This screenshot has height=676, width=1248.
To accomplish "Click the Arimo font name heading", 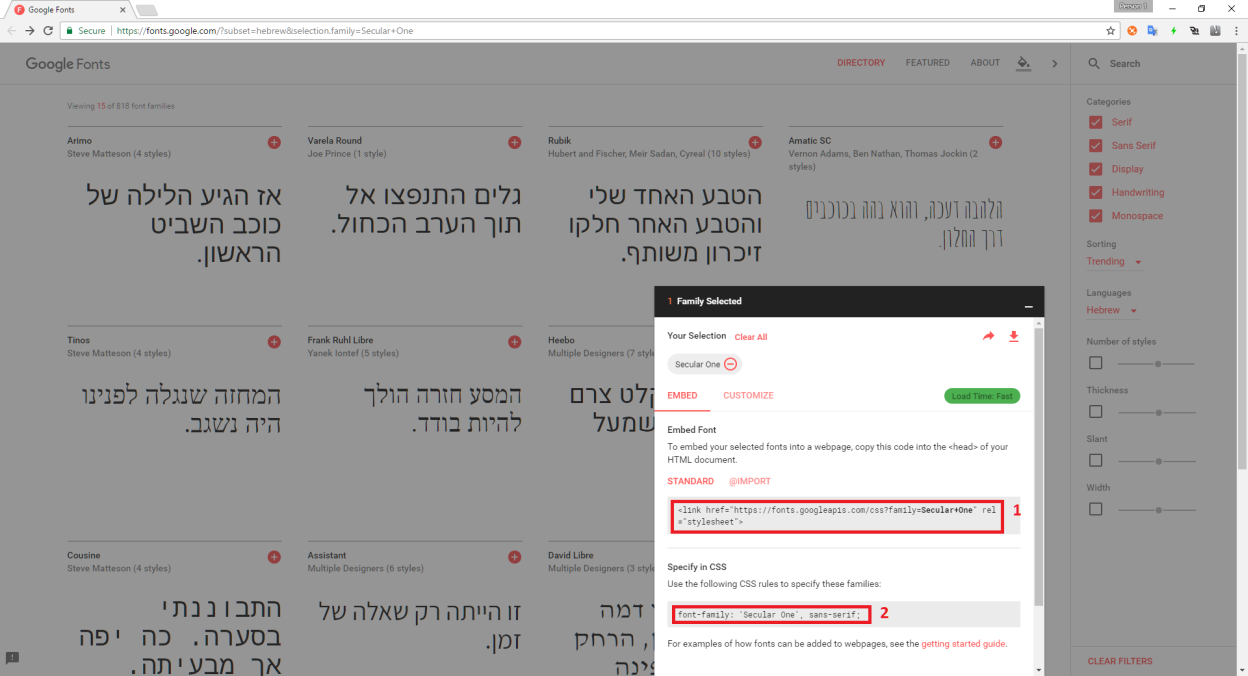I will [x=79, y=141].
